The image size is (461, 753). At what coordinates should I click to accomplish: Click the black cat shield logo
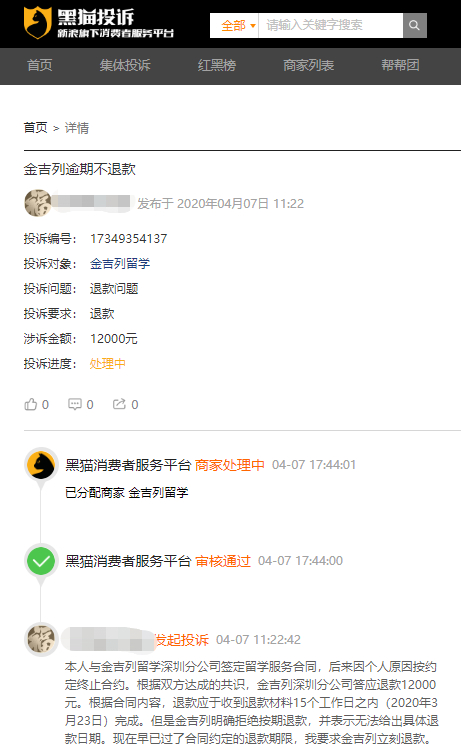37,22
